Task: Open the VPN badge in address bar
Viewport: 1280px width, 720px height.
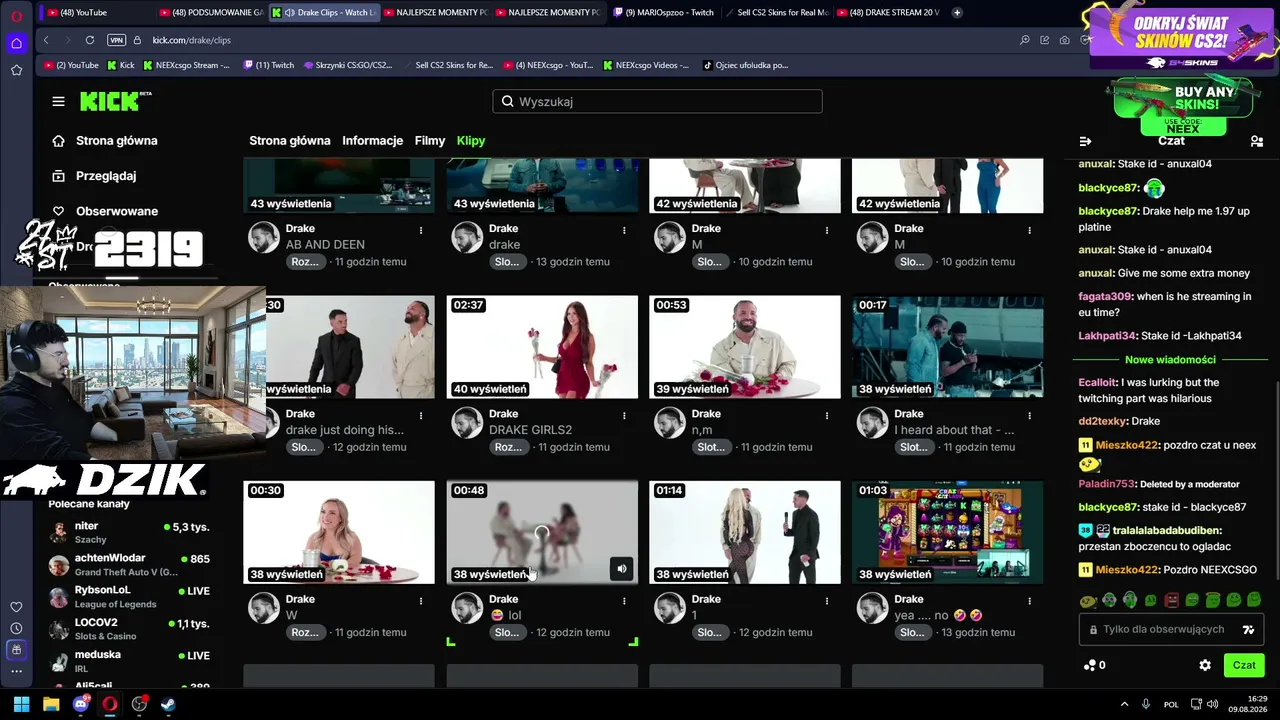Action: pos(116,40)
